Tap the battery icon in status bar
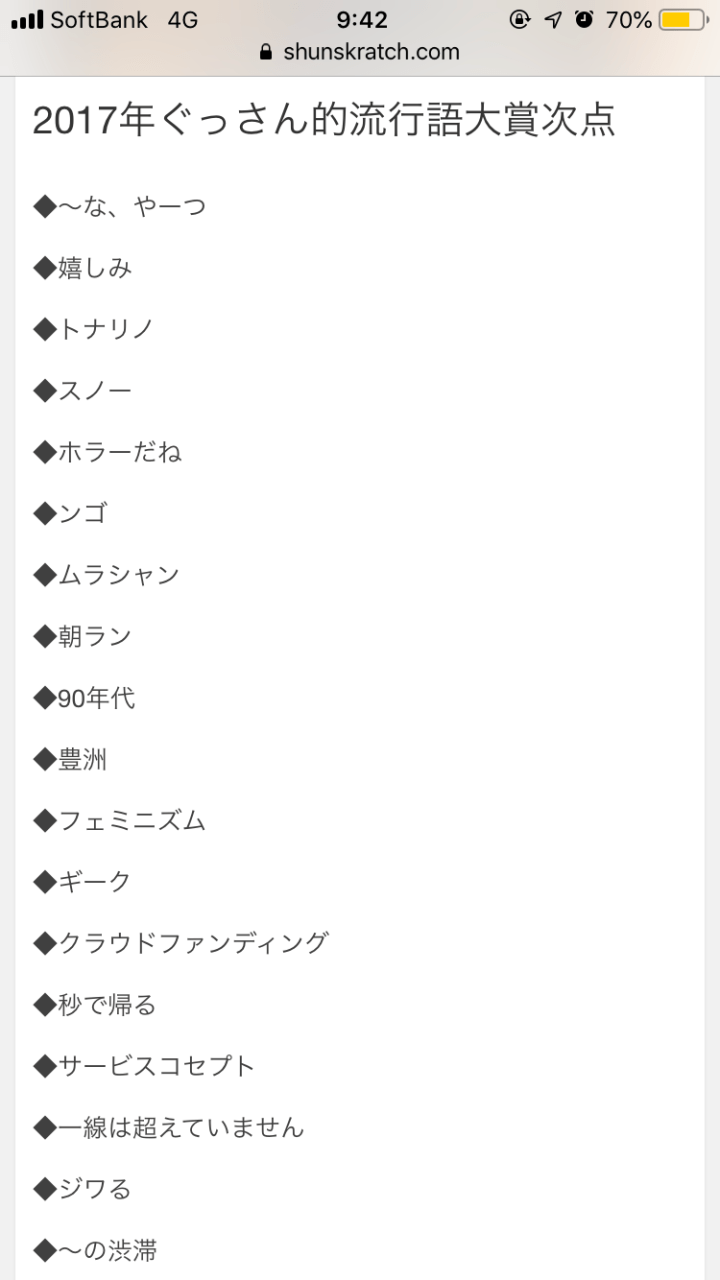The height and width of the screenshot is (1280, 720). pos(684,20)
